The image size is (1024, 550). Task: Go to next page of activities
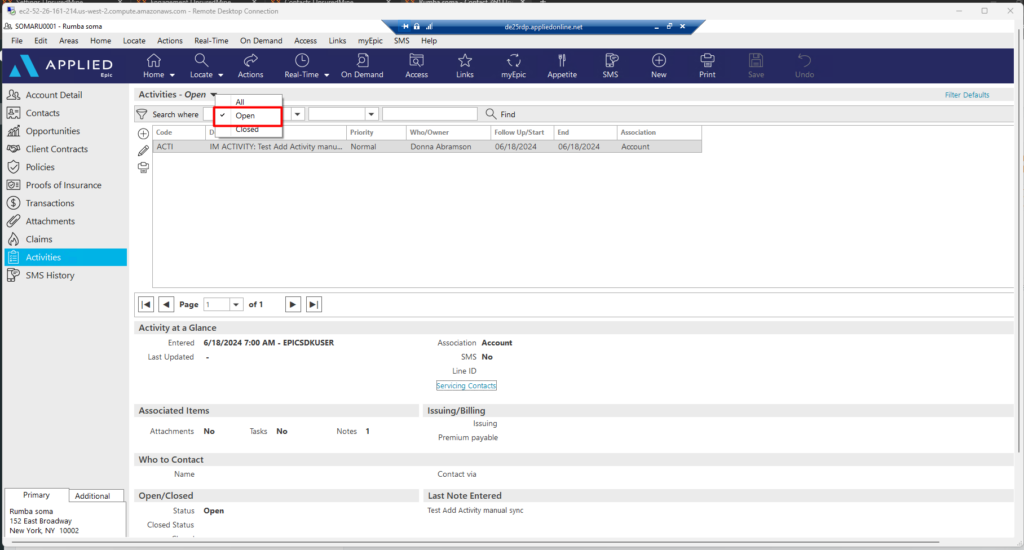(293, 304)
